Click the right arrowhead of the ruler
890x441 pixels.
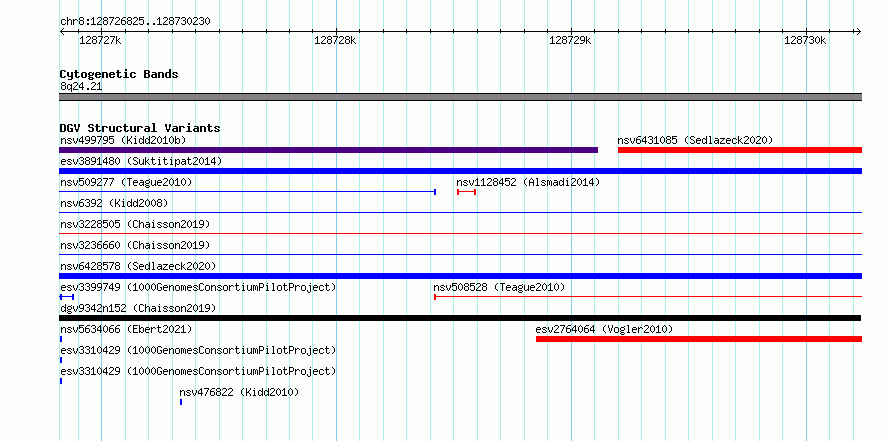point(858,32)
